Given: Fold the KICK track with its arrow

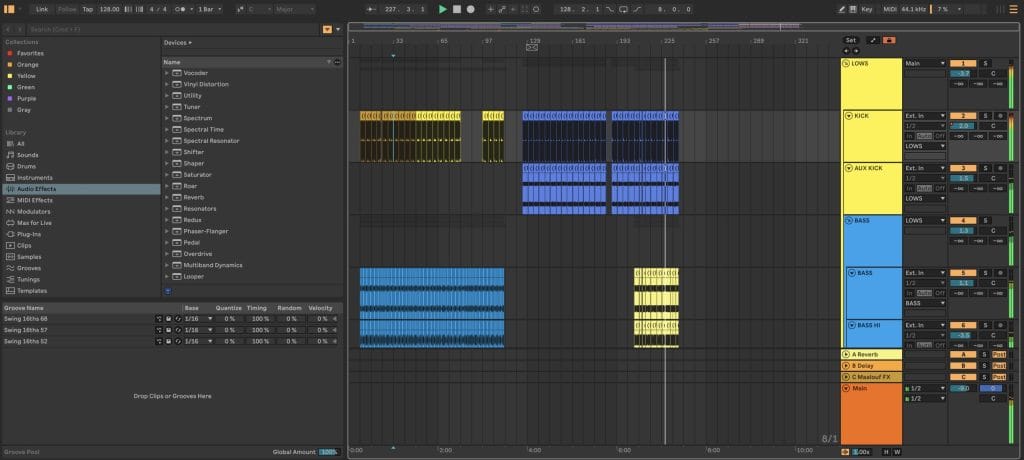Looking at the screenshot, I should (849, 116).
